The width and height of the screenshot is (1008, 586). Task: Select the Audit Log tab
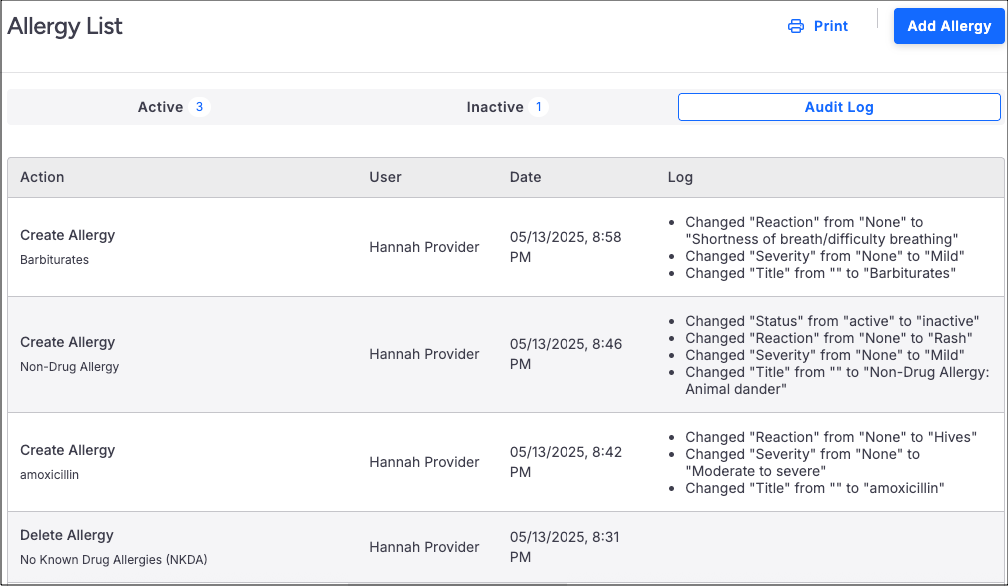[x=839, y=107]
